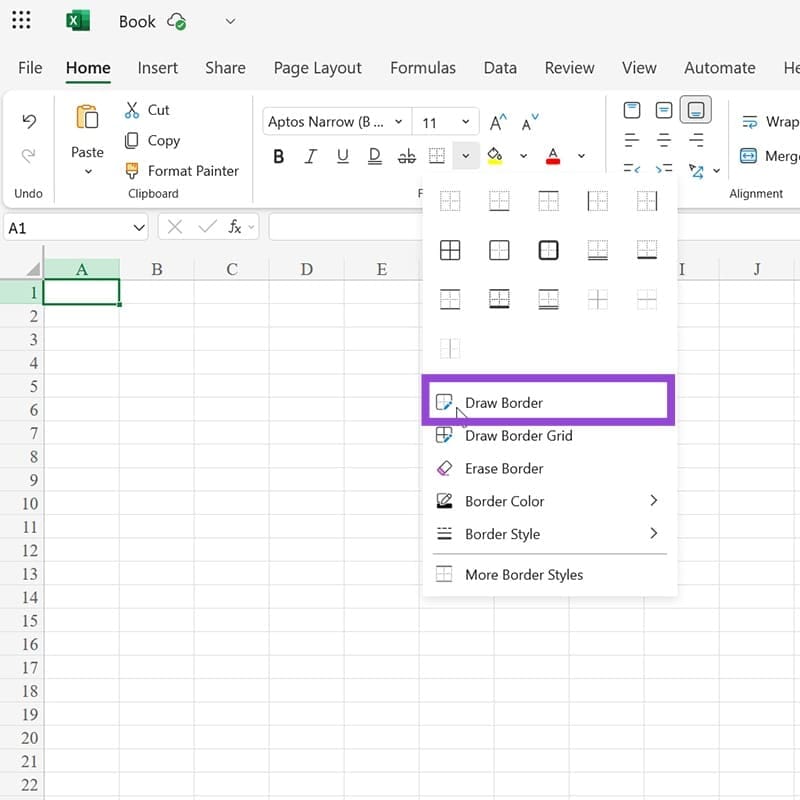Select Draw Border from menu
800x800 pixels.
click(548, 403)
